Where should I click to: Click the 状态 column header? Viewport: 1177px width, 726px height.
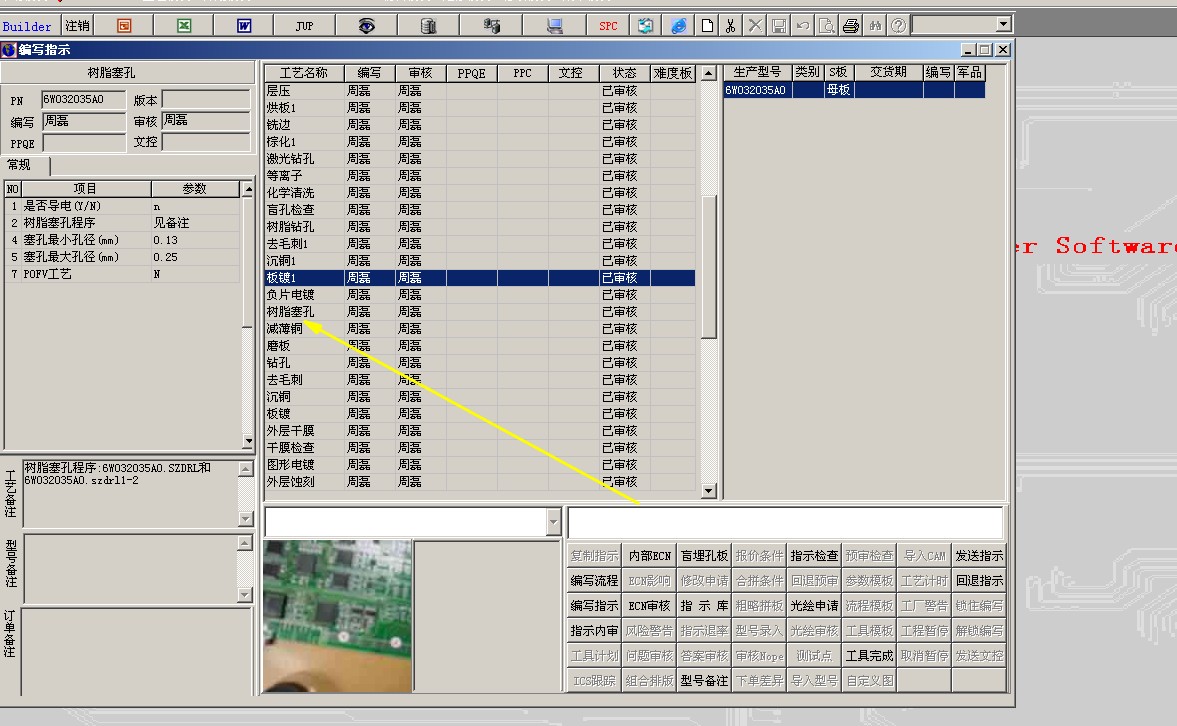pos(625,73)
